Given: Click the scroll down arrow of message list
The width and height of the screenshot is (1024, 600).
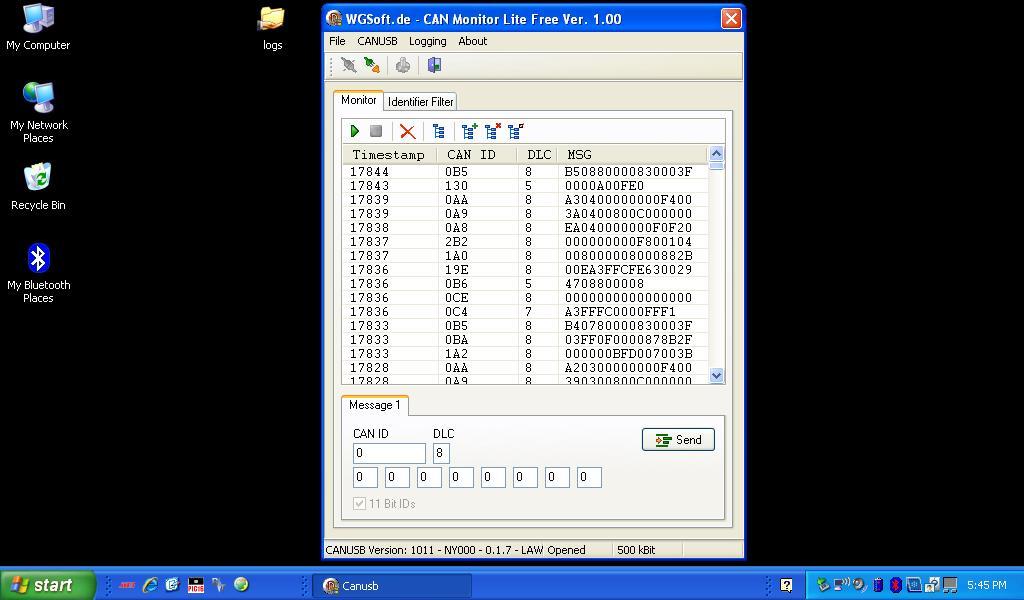Looking at the screenshot, I should click(716, 375).
